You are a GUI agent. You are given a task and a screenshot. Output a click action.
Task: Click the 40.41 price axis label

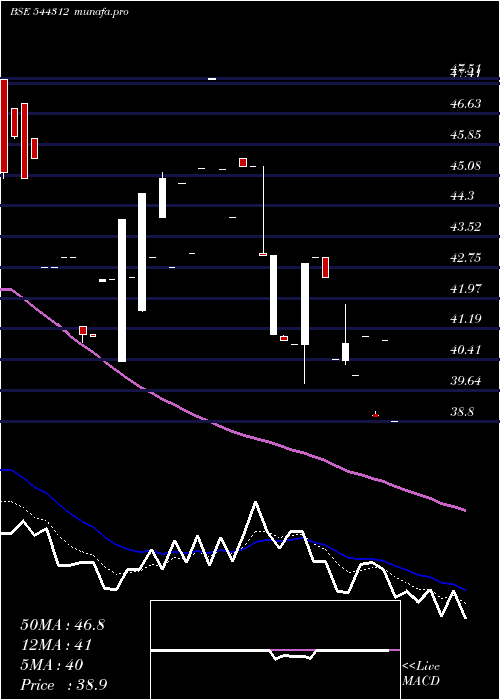click(x=466, y=350)
